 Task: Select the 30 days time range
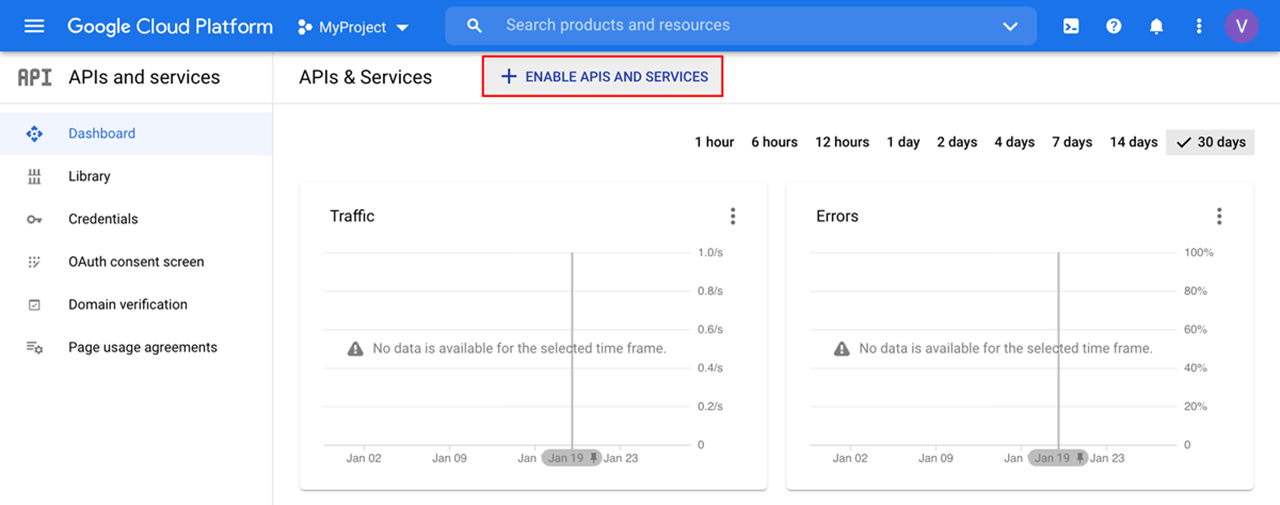click(x=1210, y=142)
